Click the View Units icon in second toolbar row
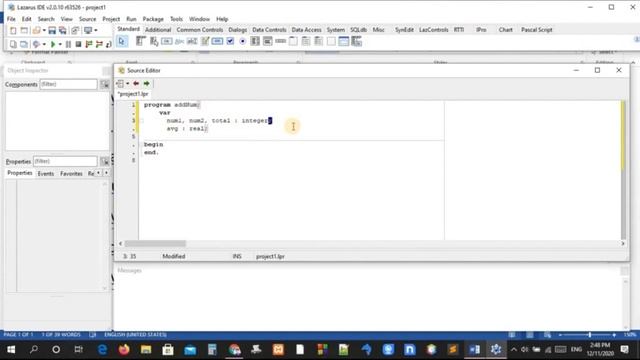This screenshot has height=360, width=640. [13, 44]
